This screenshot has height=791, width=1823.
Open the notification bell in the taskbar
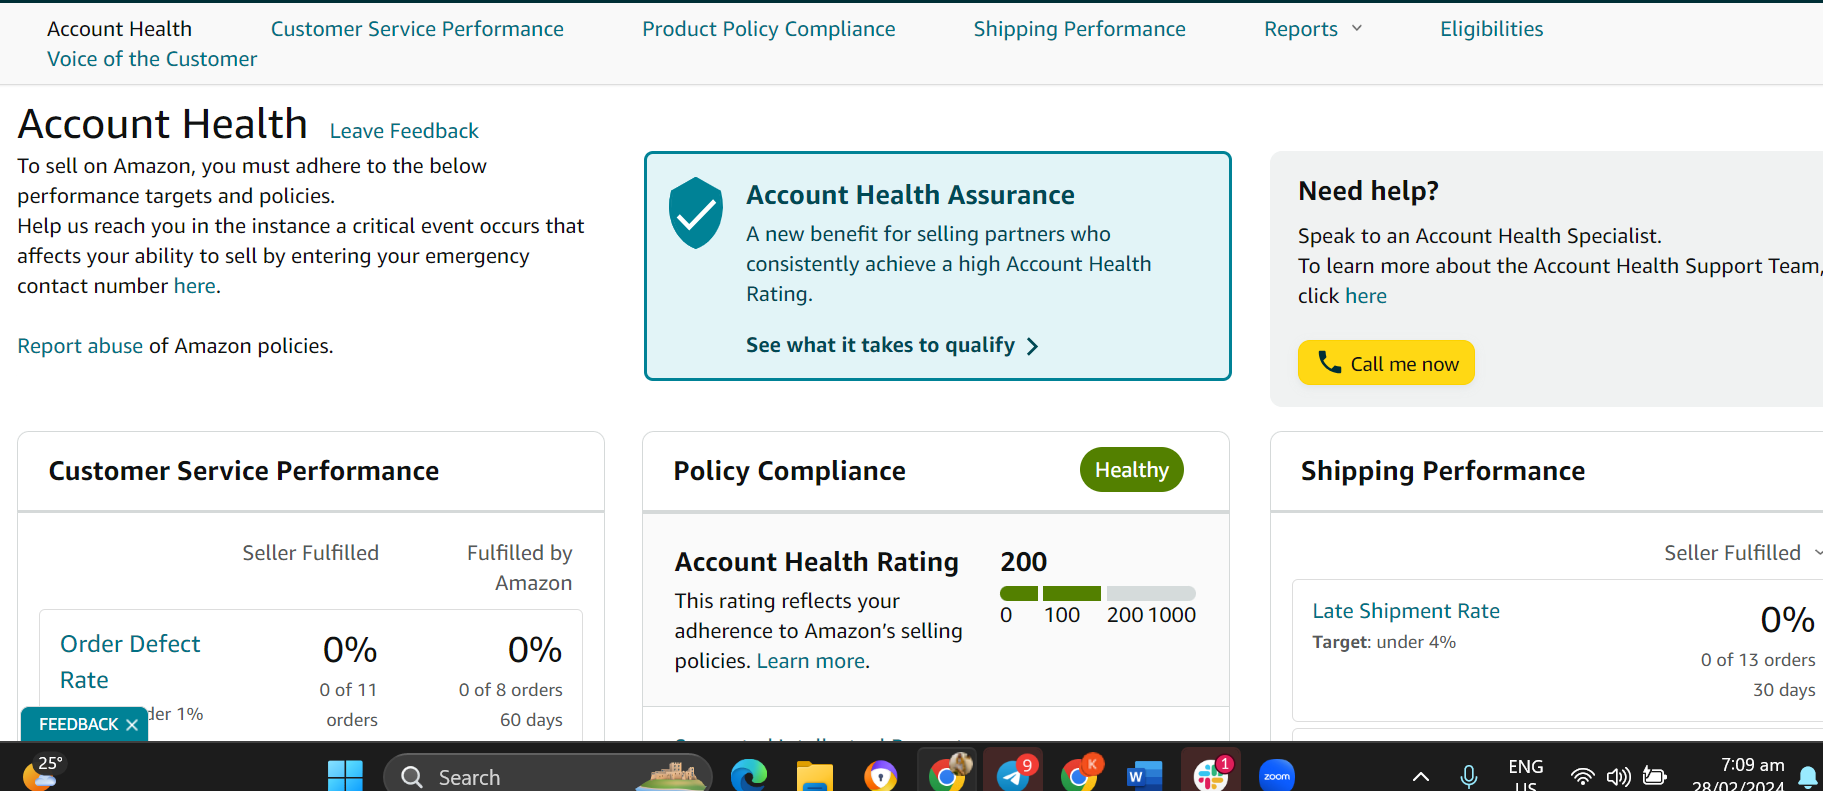[x=1808, y=777]
